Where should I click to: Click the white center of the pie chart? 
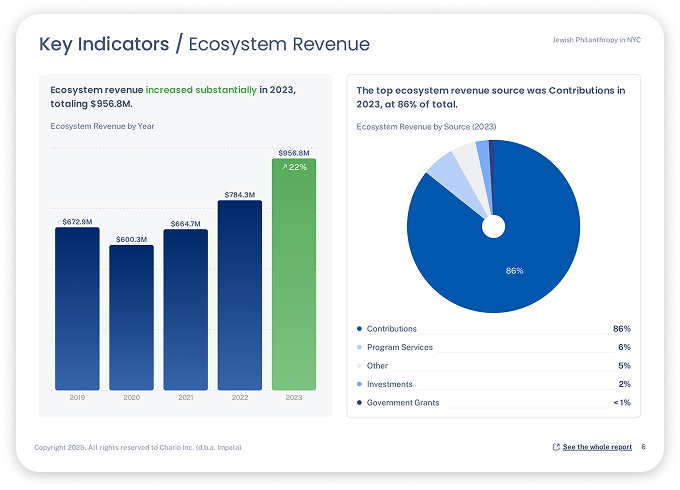pos(493,227)
